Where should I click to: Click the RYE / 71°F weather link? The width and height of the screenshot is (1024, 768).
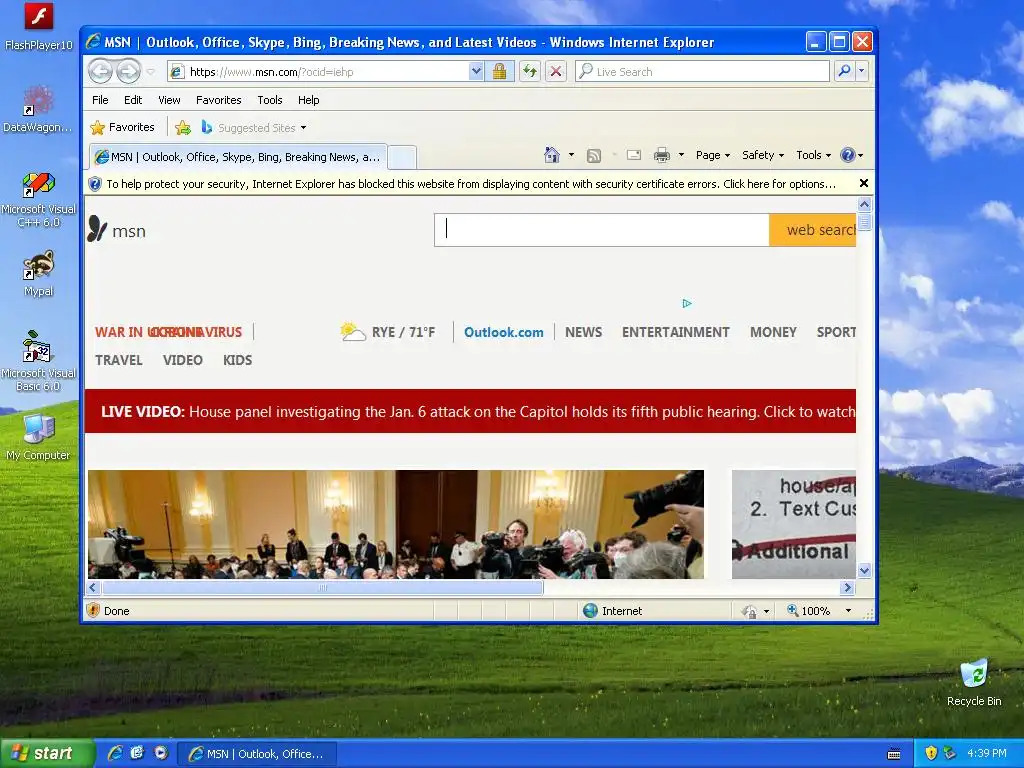pos(388,332)
